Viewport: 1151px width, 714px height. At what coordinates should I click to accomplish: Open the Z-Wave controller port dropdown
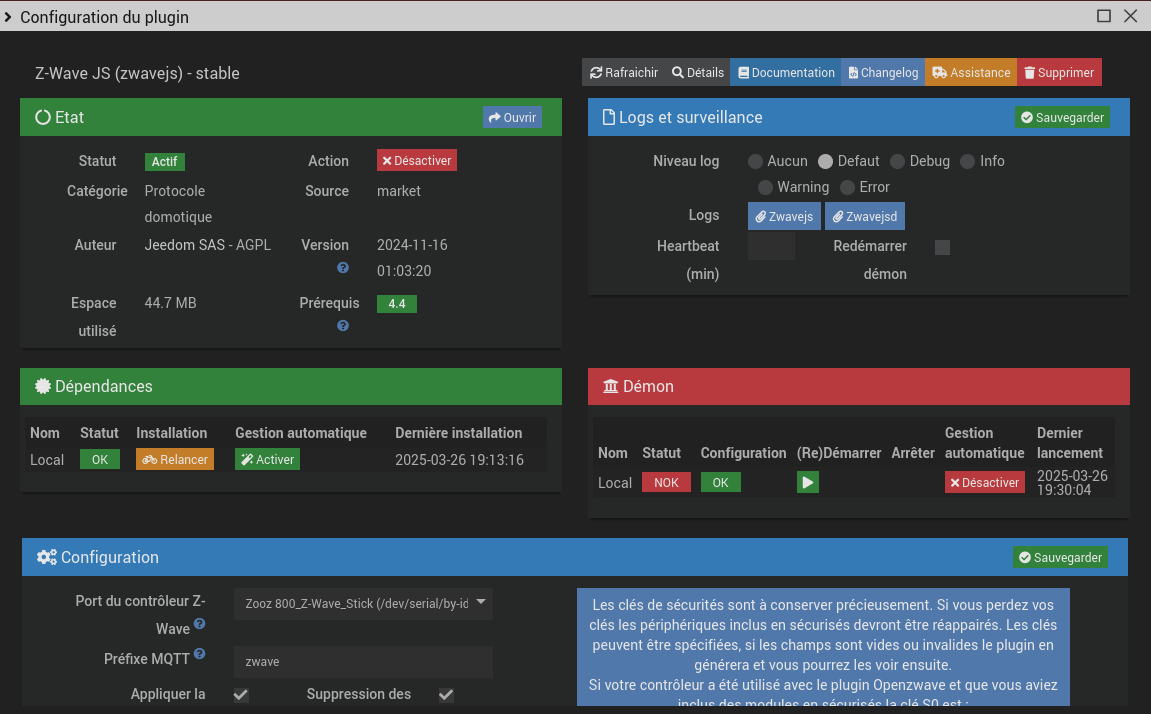363,603
